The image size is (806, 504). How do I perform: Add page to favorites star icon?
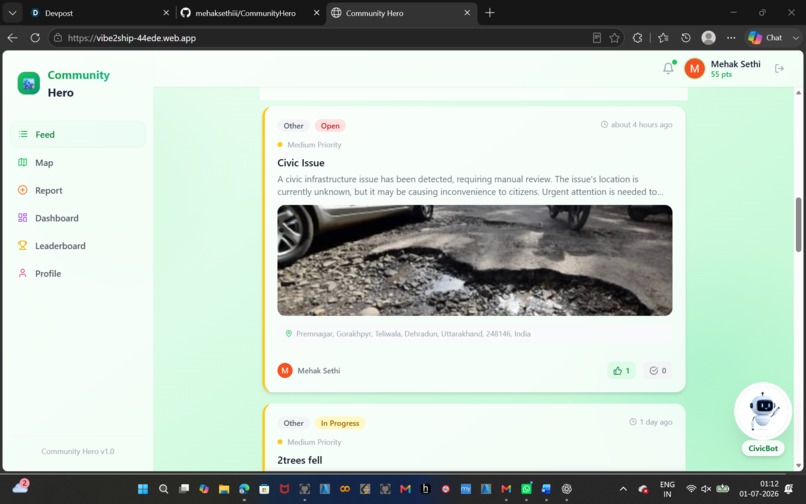614,38
